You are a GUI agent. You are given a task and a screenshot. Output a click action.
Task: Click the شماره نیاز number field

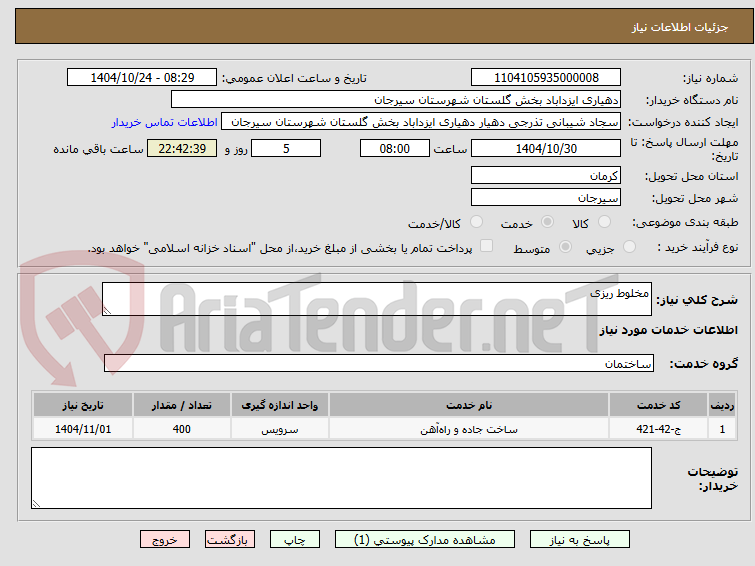[x=546, y=78]
